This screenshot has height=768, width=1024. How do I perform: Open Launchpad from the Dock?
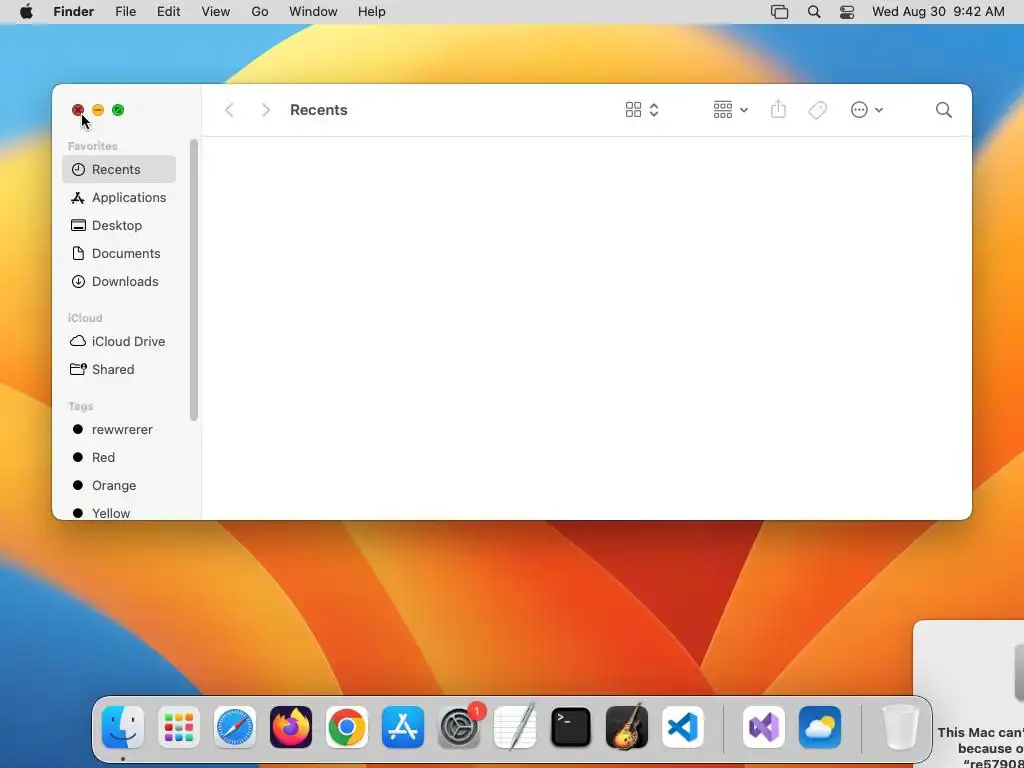pyautogui.click(x=179, y=727)
